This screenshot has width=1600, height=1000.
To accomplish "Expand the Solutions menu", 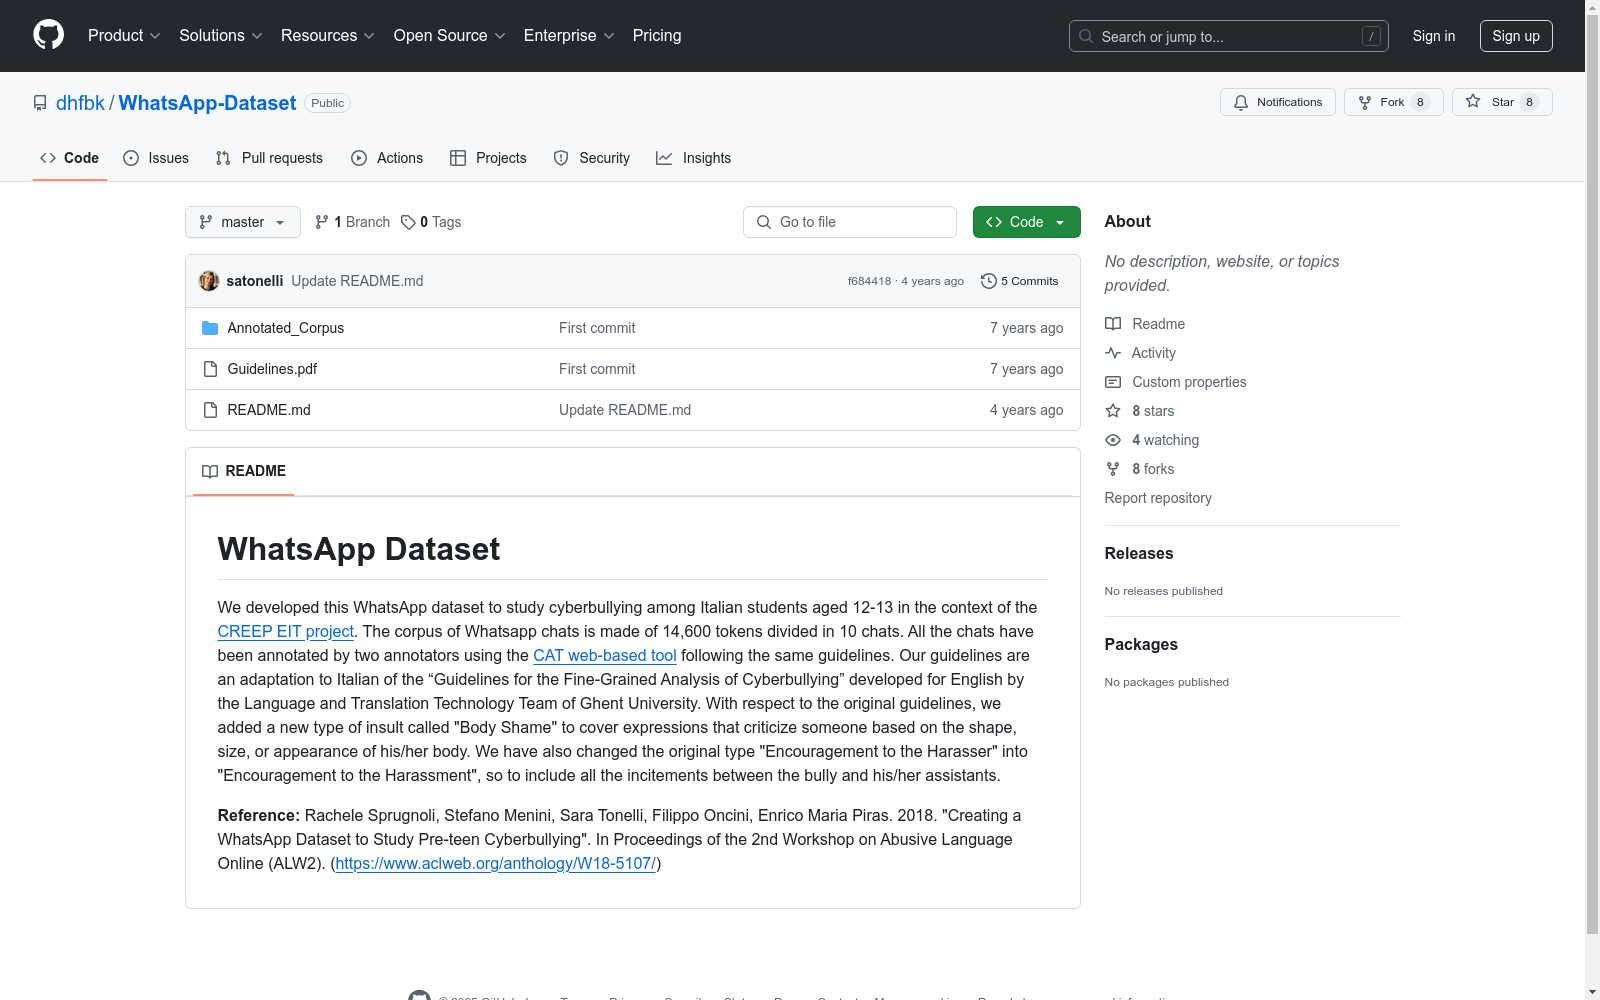I will 220,36.
